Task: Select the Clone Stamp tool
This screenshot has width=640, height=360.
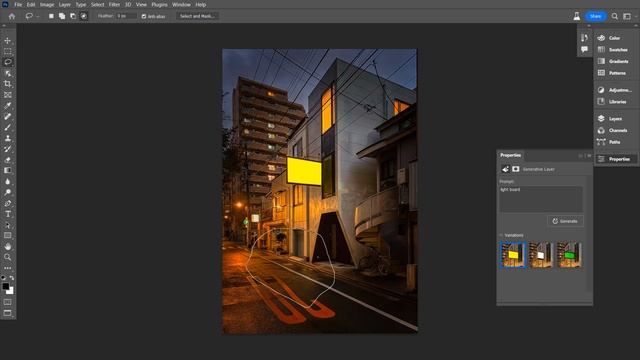Action: coord(8,138)
